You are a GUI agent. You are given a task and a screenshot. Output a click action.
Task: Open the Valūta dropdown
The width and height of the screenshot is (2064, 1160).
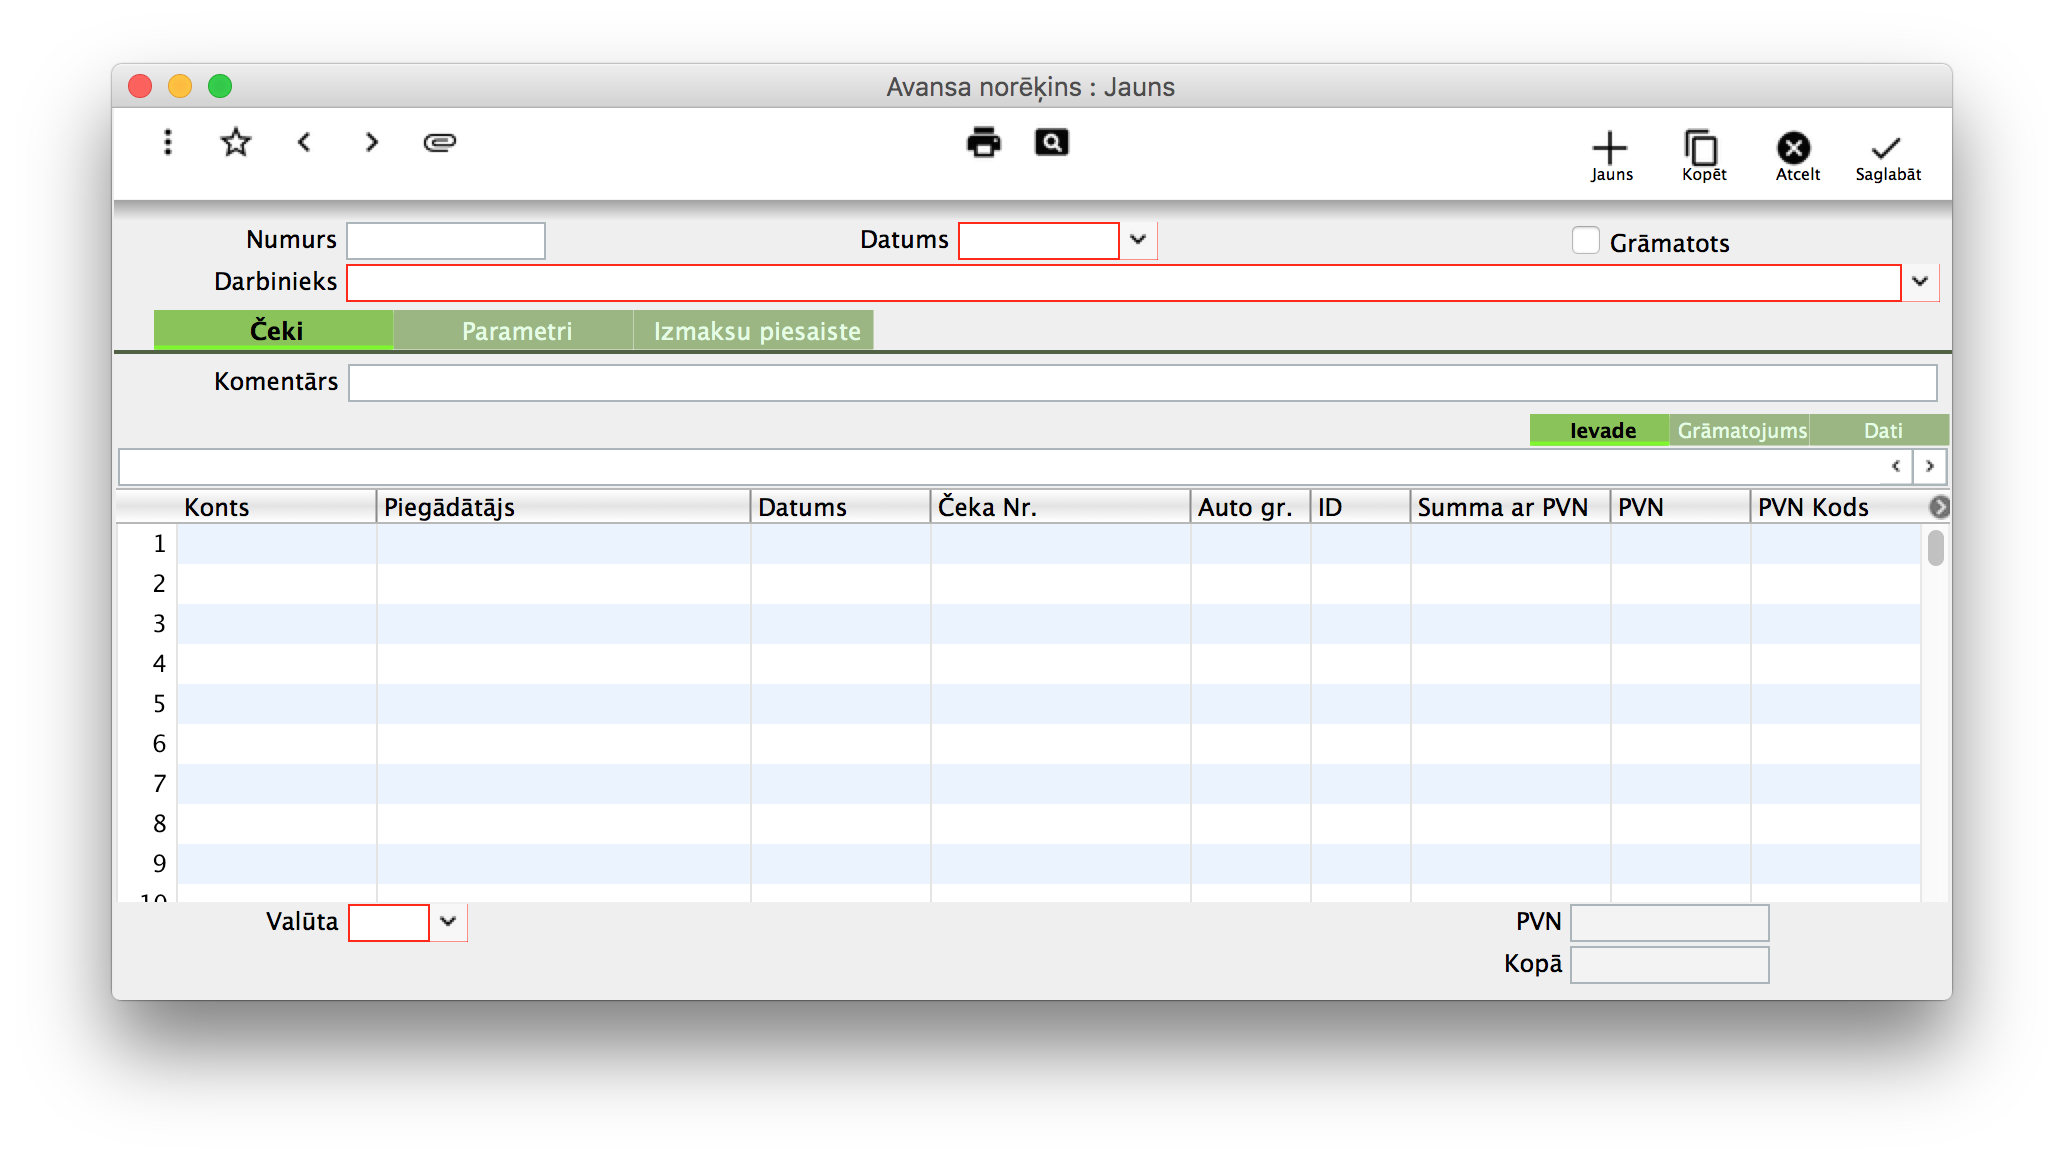pos(448,922)
